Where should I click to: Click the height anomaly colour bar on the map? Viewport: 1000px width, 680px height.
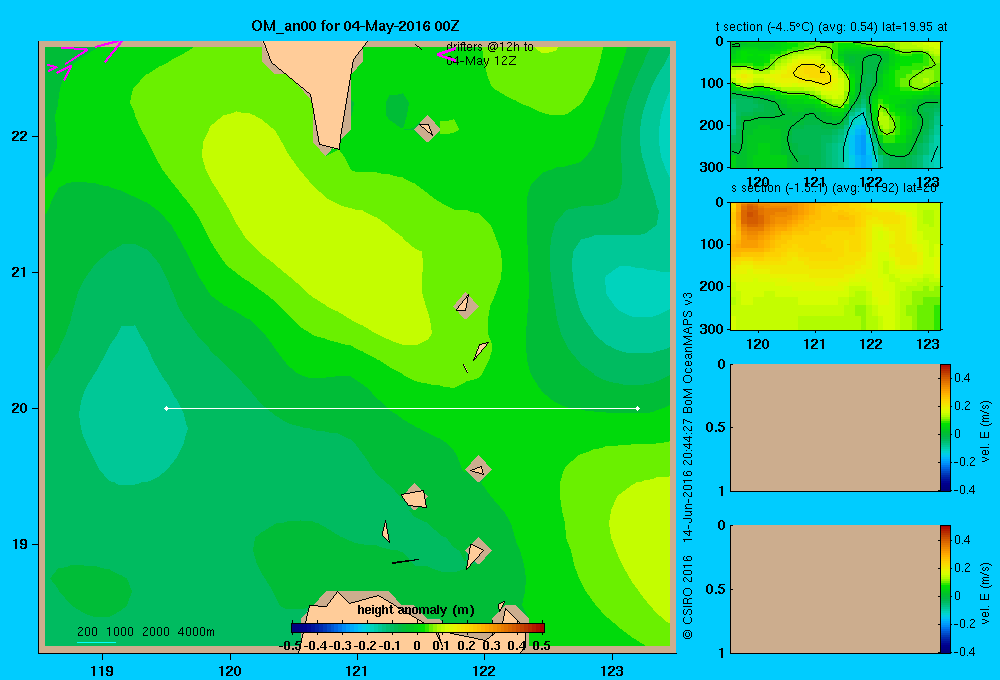(x=418, y=628)
